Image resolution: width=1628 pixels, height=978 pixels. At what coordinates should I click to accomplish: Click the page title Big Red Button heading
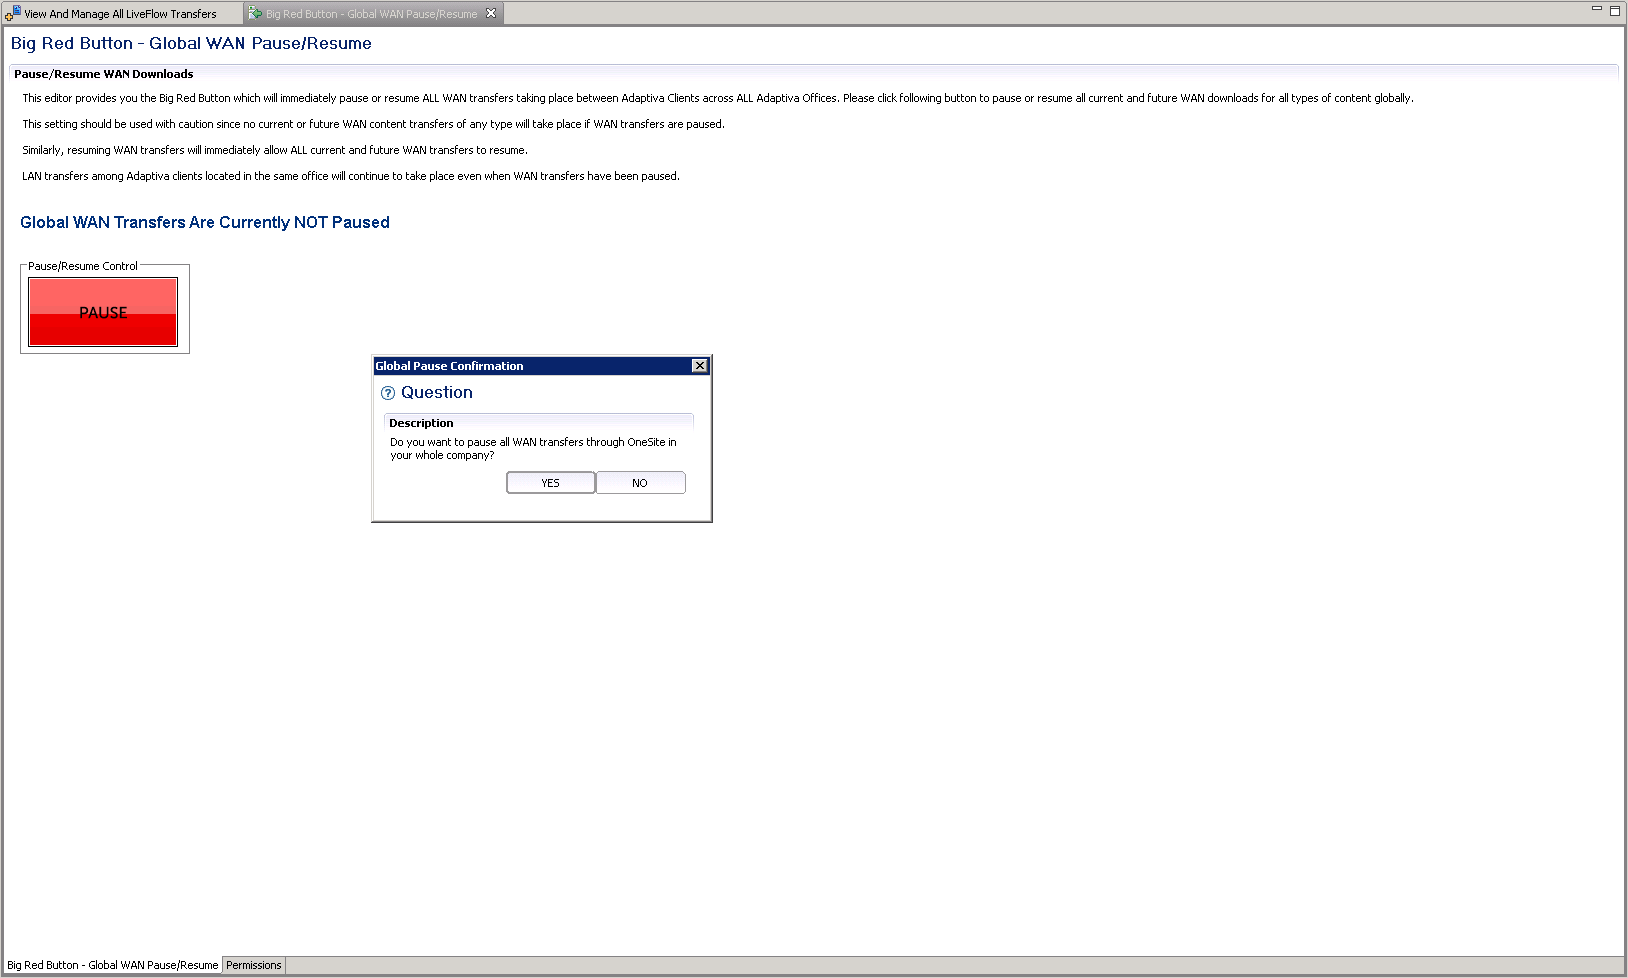click(191, 43)
